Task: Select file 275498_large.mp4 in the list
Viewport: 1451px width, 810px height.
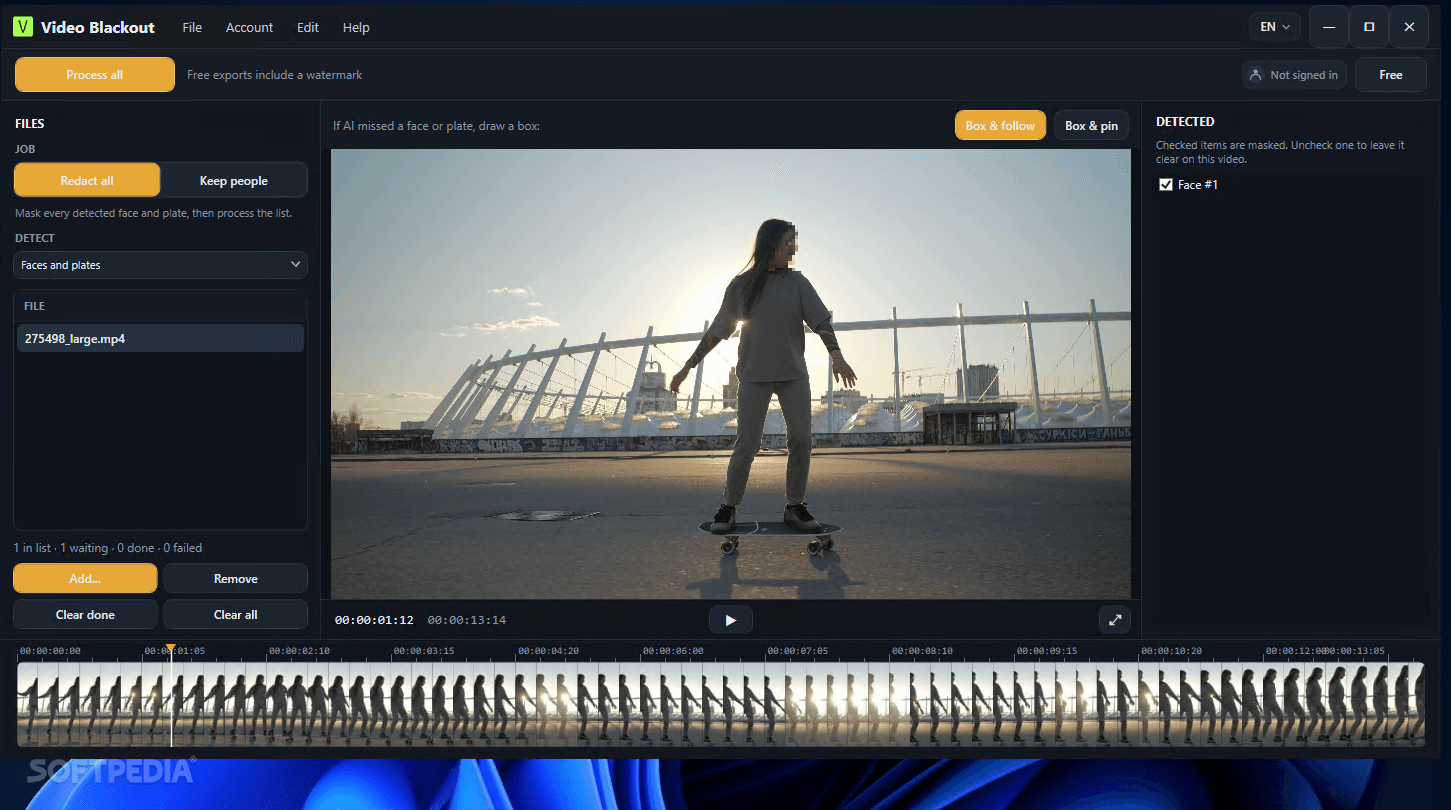Action: point(160,338)
